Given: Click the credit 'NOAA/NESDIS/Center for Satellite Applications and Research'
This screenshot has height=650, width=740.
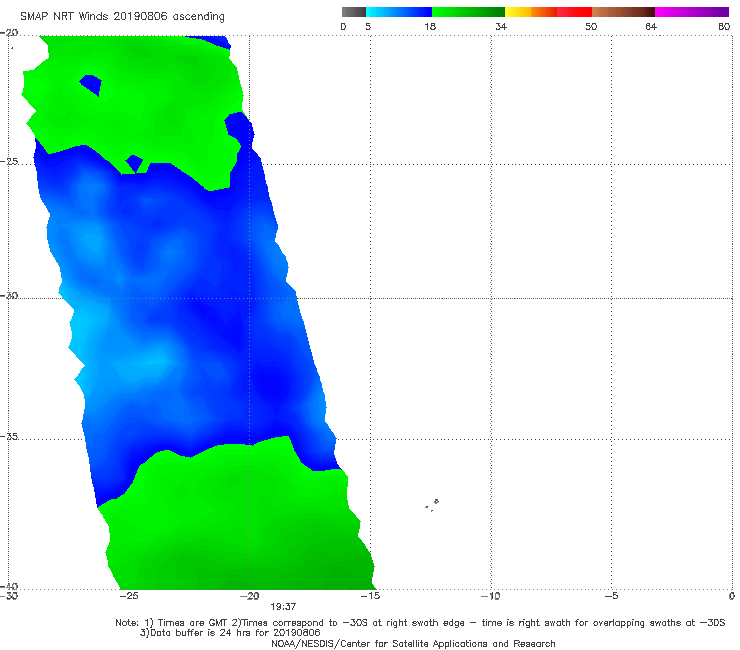Looking at the screenshot, I should [413, 643].
